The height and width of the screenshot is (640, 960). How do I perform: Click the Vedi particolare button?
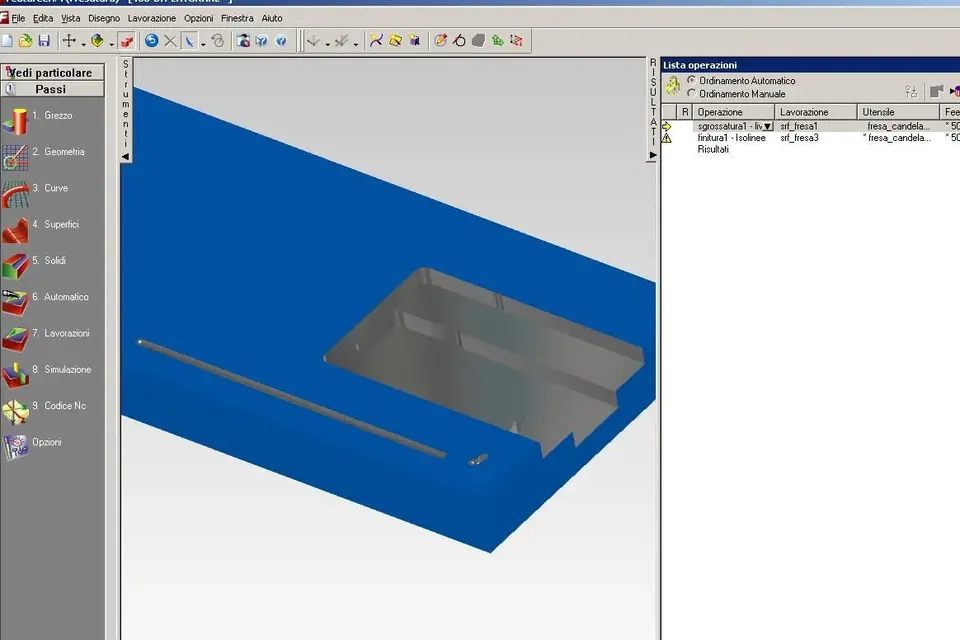point(51,72)
